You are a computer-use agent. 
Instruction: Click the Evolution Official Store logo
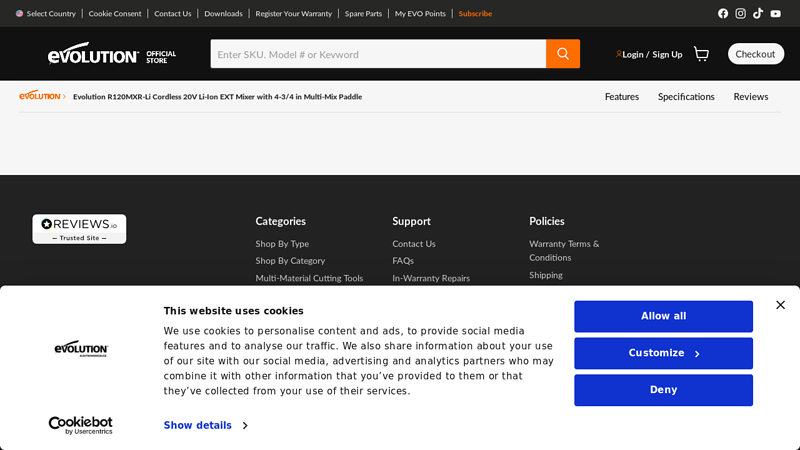point(112,54)
